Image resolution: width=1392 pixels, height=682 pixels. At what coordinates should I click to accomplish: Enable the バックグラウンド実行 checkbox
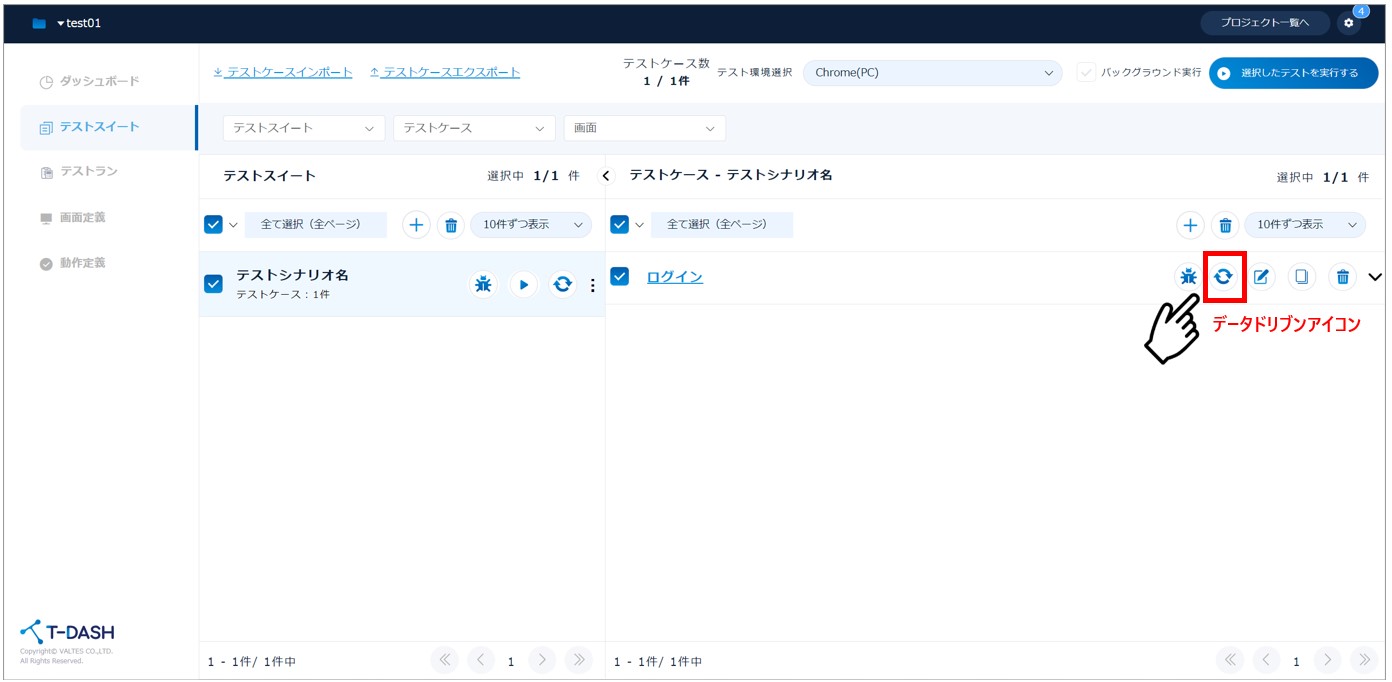(1086, 73)
